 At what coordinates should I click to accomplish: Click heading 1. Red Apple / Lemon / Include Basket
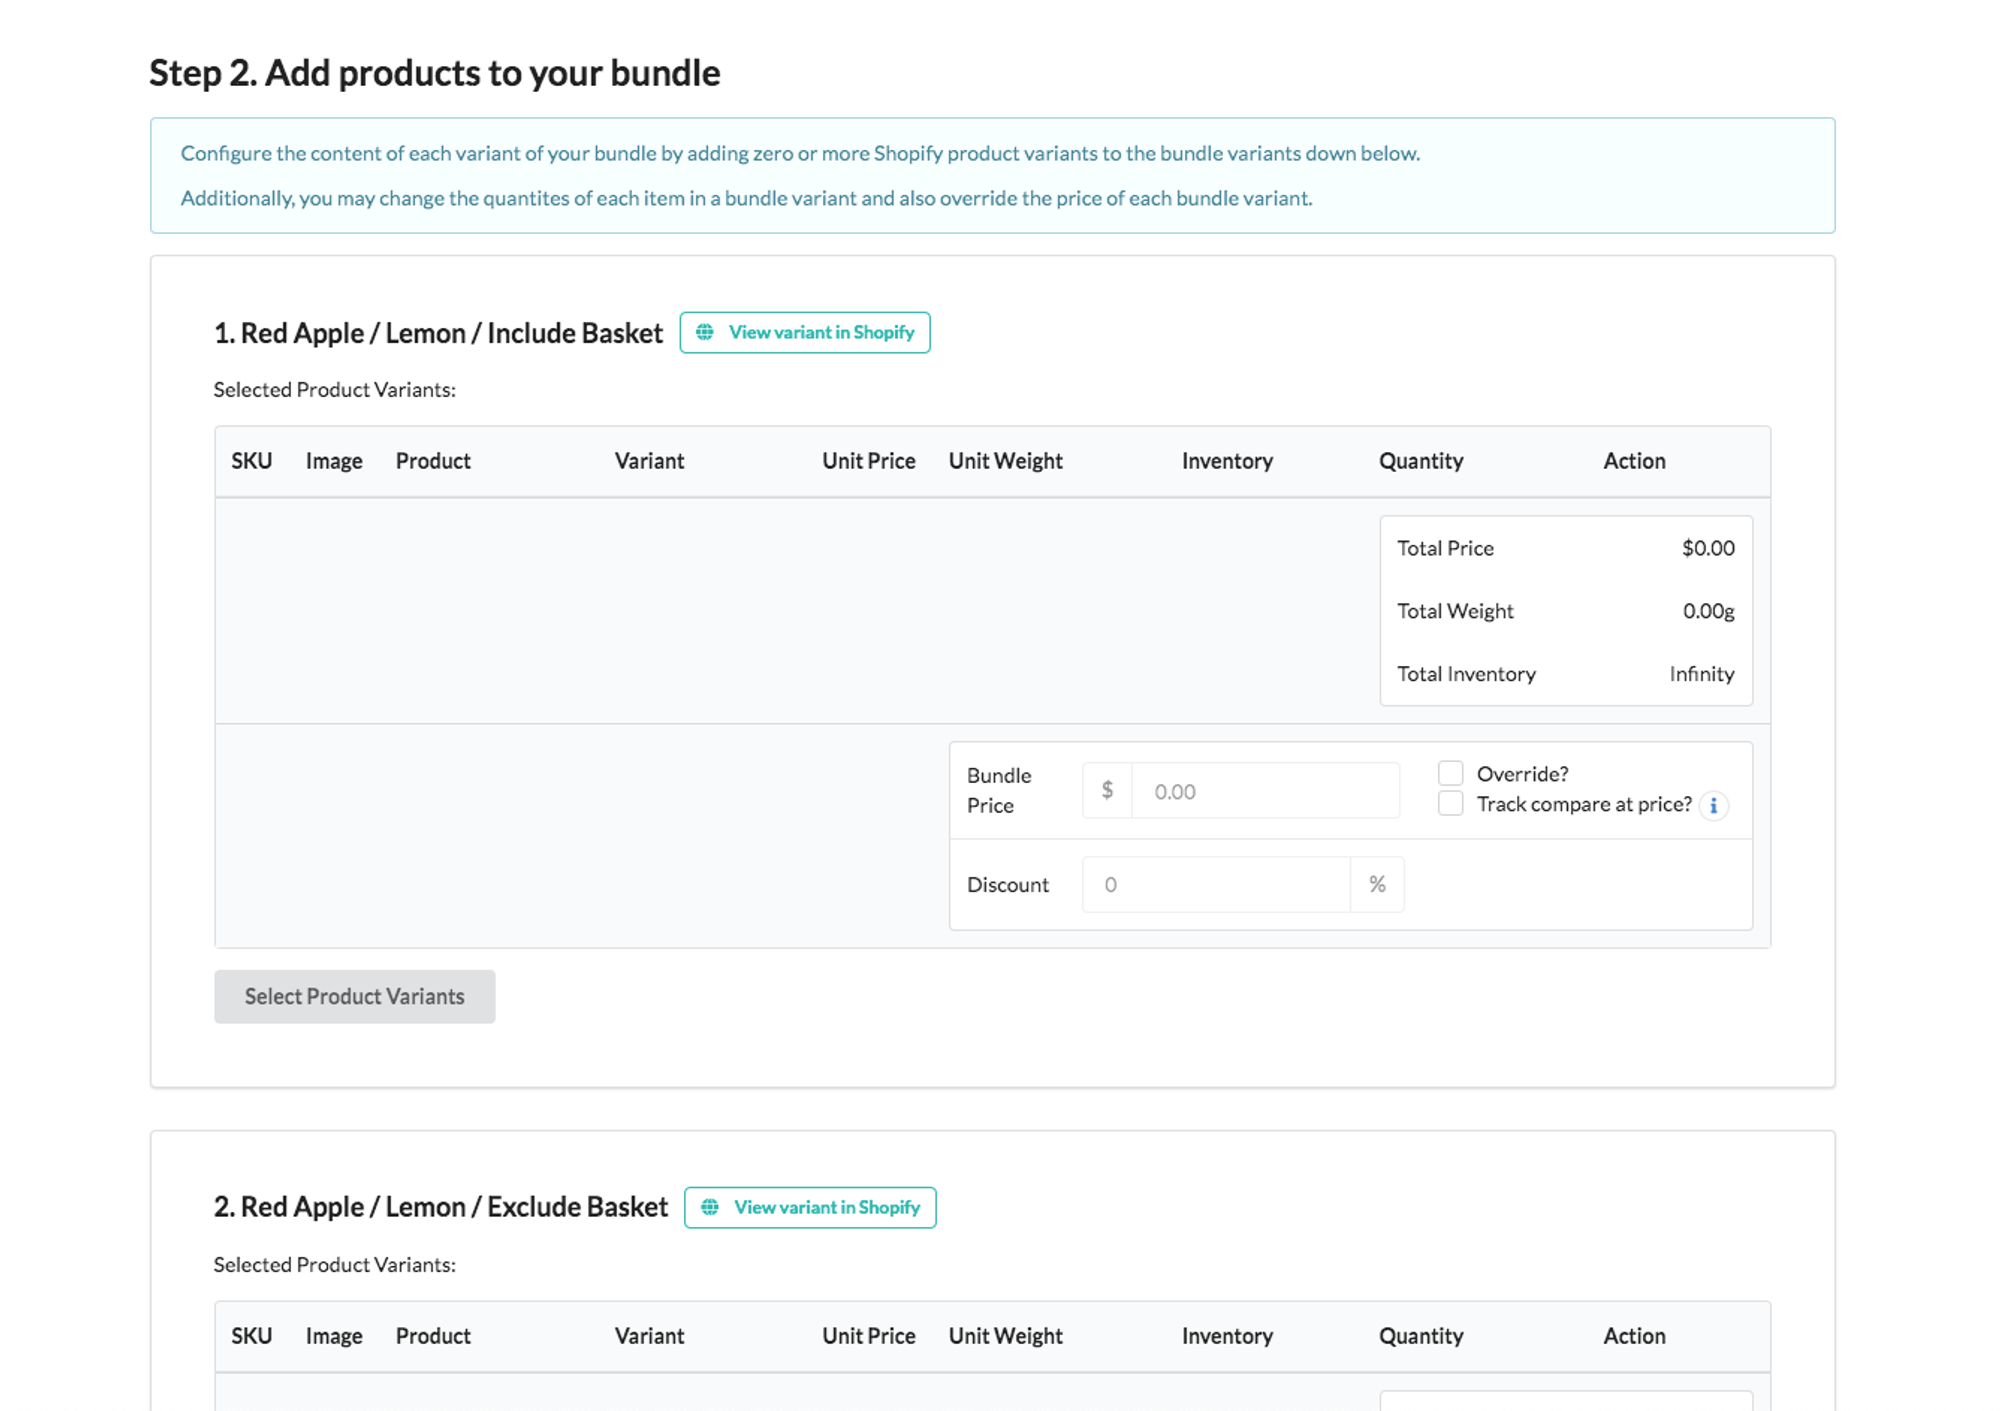[438, 333]
